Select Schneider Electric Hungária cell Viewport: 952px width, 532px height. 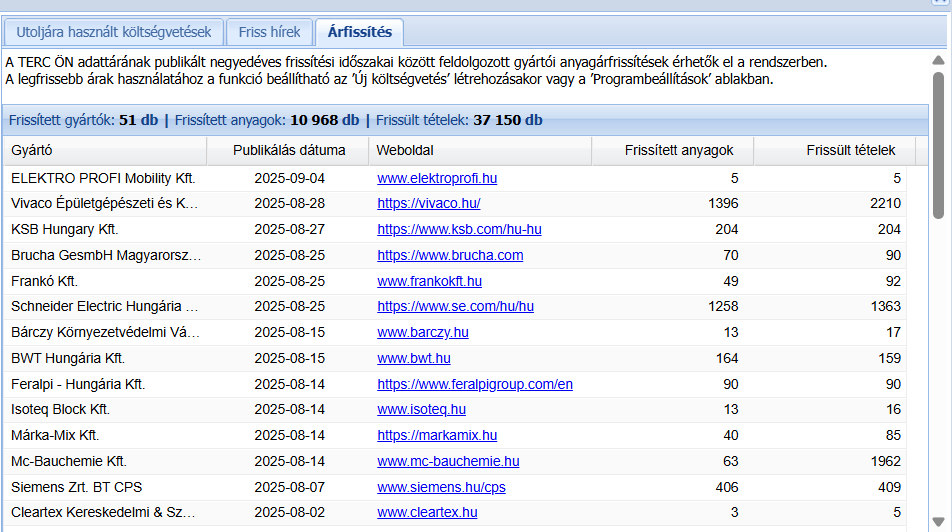point(104,307)
